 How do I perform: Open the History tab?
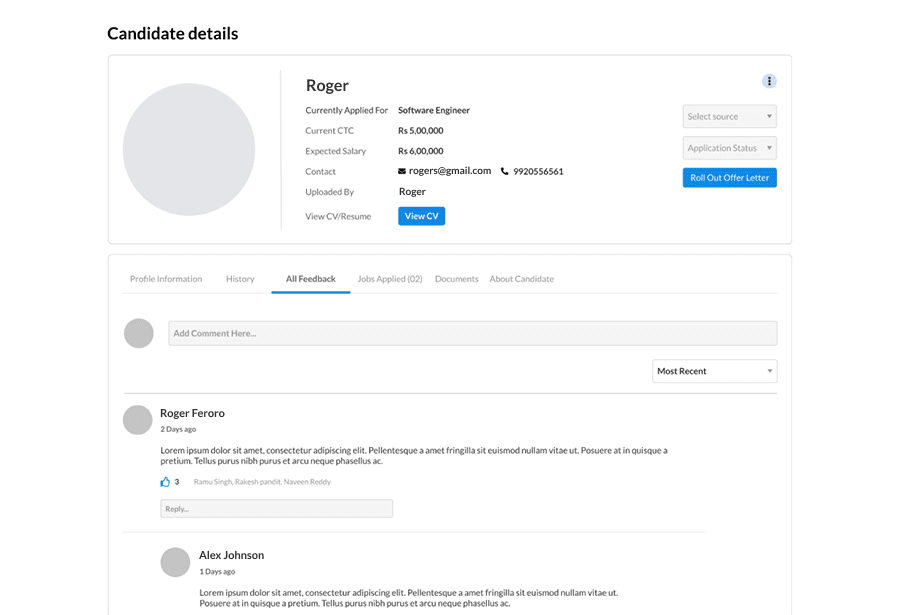click(240, 279)
